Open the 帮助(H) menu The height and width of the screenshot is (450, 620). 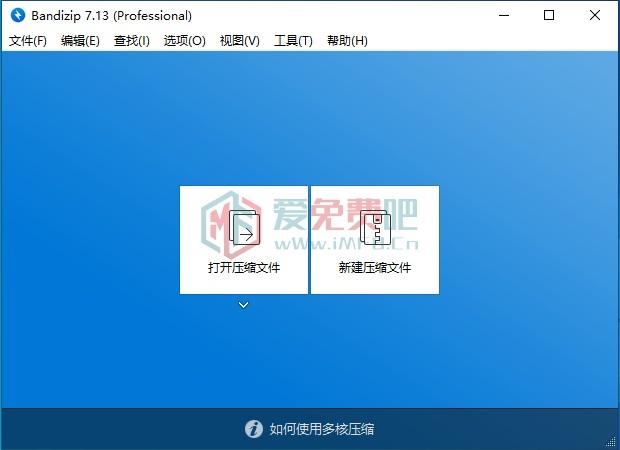pos(347,40)
